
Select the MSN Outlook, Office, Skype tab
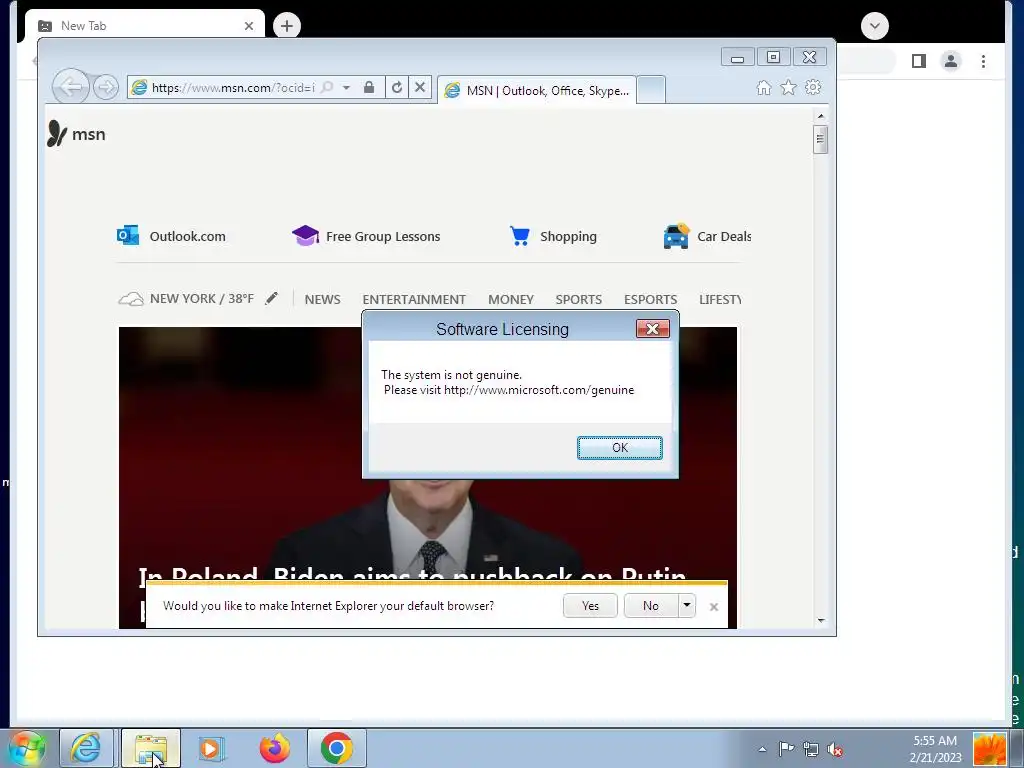[x=536, y=90]
